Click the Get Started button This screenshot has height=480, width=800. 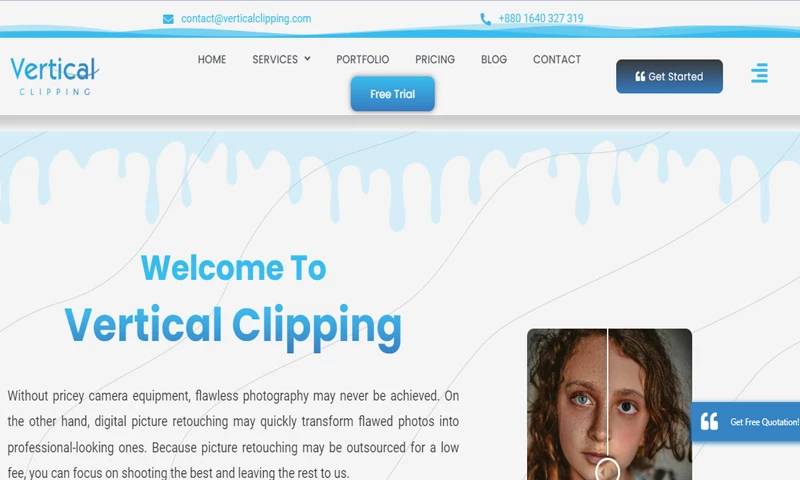coord(669,77)
